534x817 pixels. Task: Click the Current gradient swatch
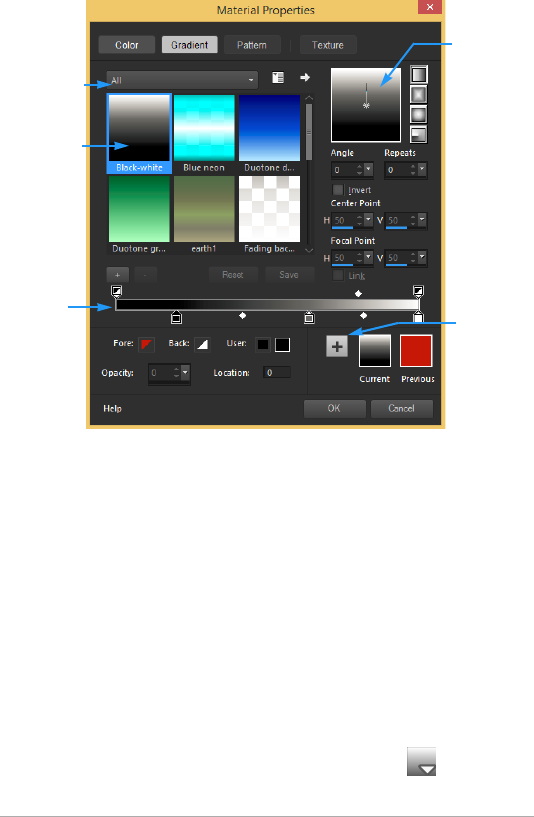(x=375, y=351)
